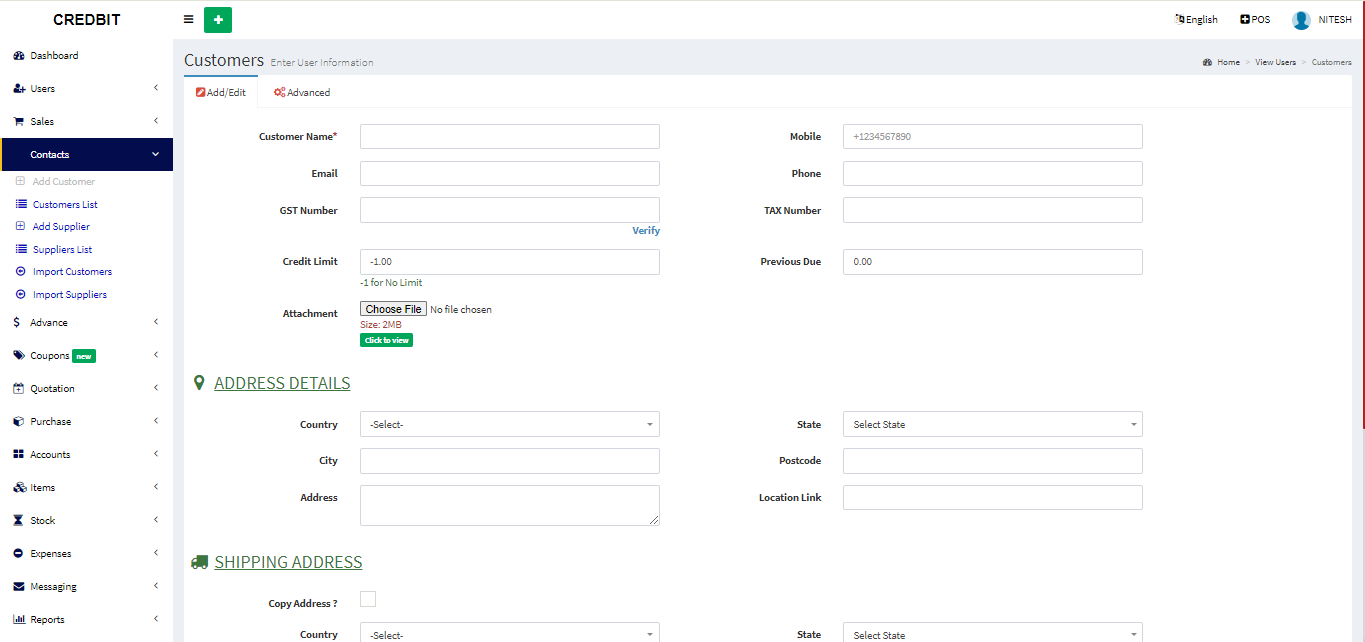Select the Add Customer sidebar item
Screen dimensions: 1365x642
pyautogui.click(x=64, y=182)
